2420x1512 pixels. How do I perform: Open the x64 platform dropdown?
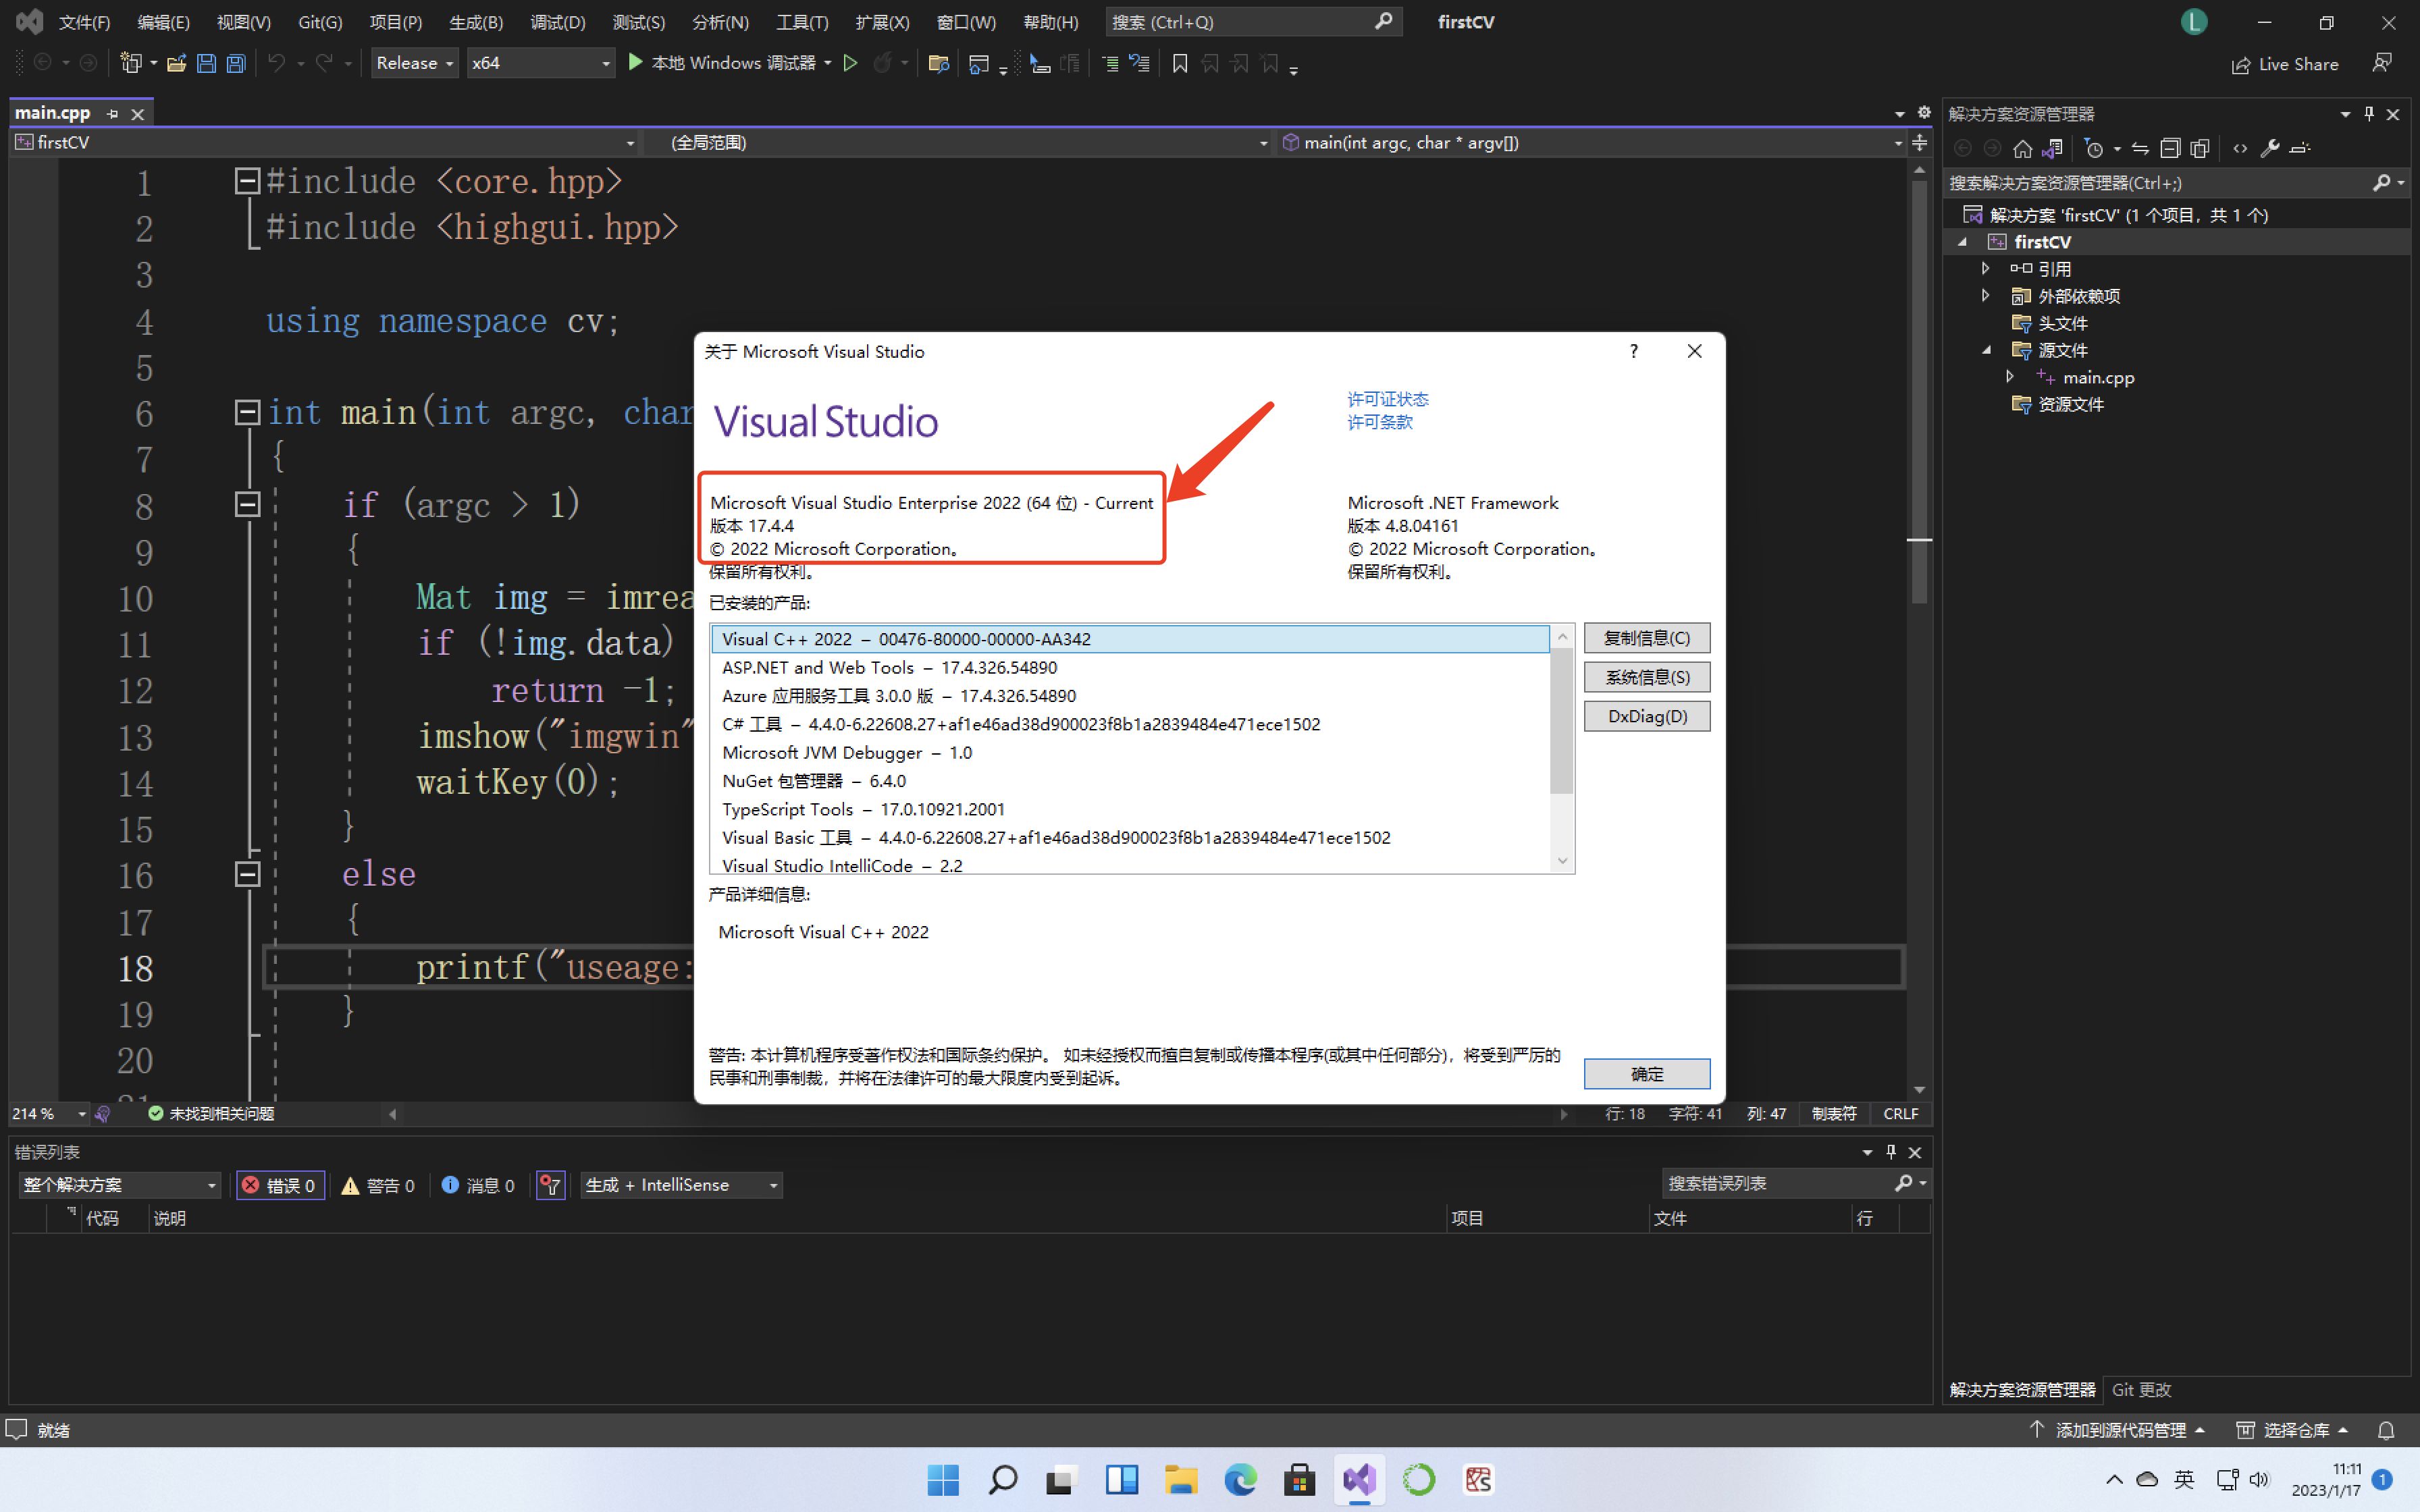(x=540, y=63)
